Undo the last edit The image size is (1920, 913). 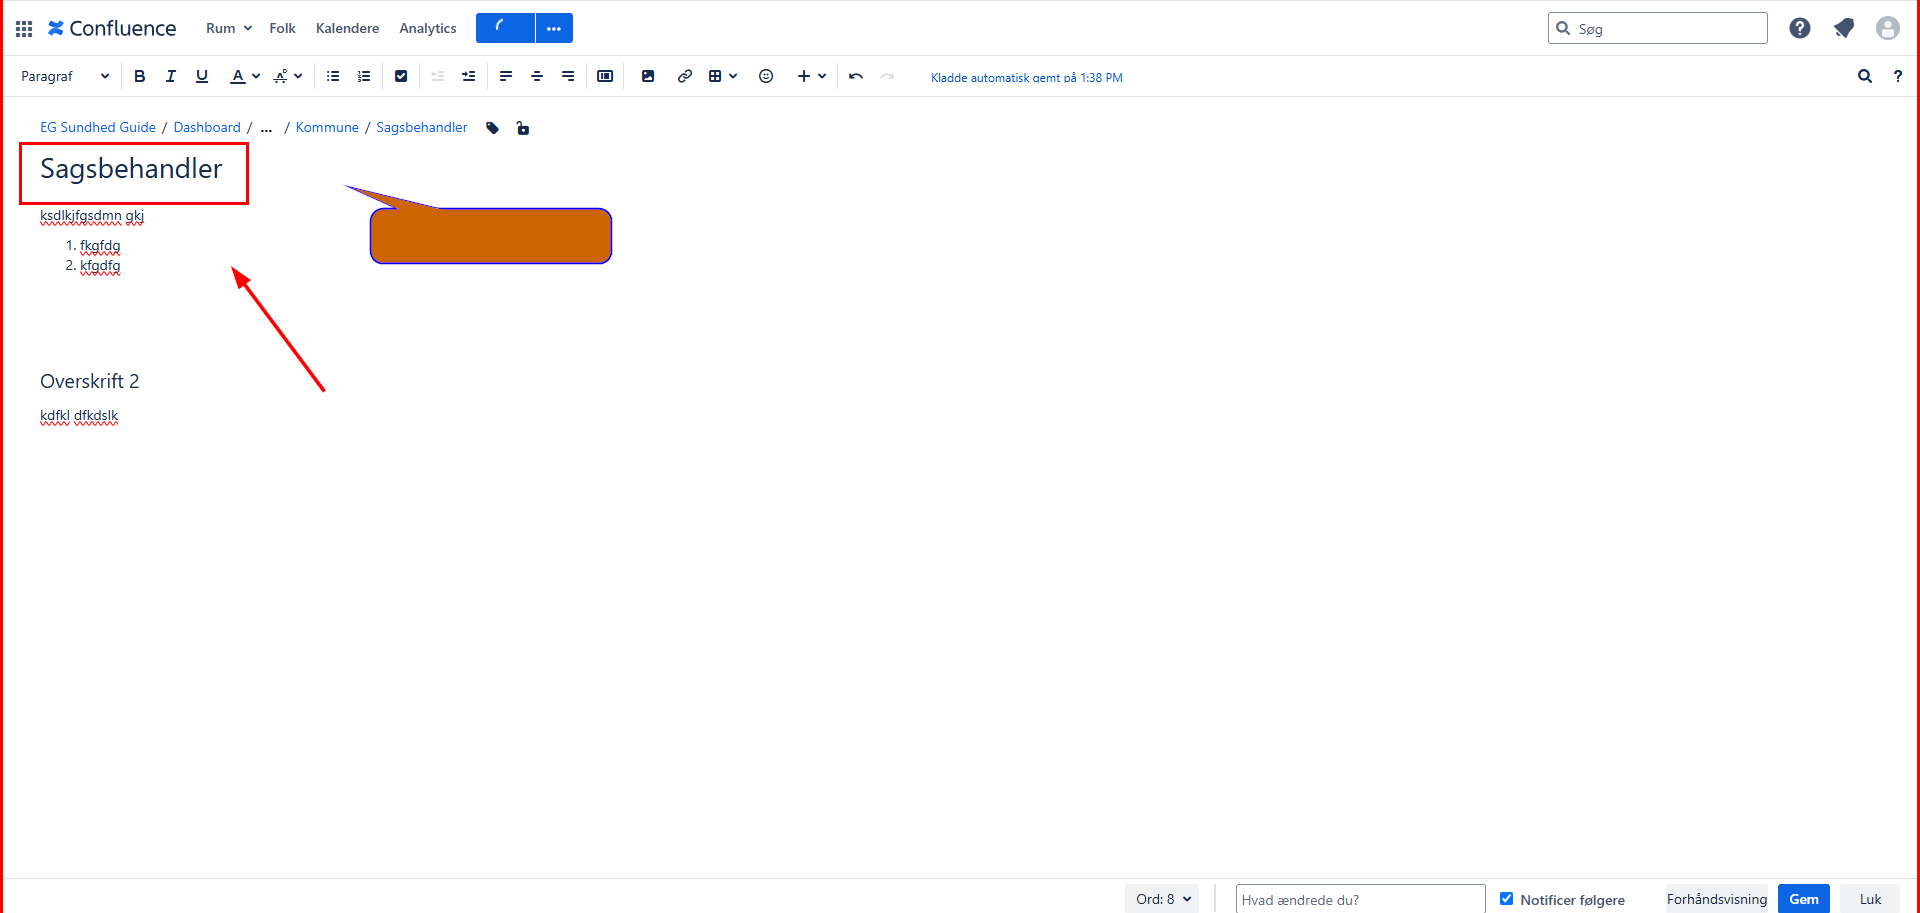click(856, 76)
